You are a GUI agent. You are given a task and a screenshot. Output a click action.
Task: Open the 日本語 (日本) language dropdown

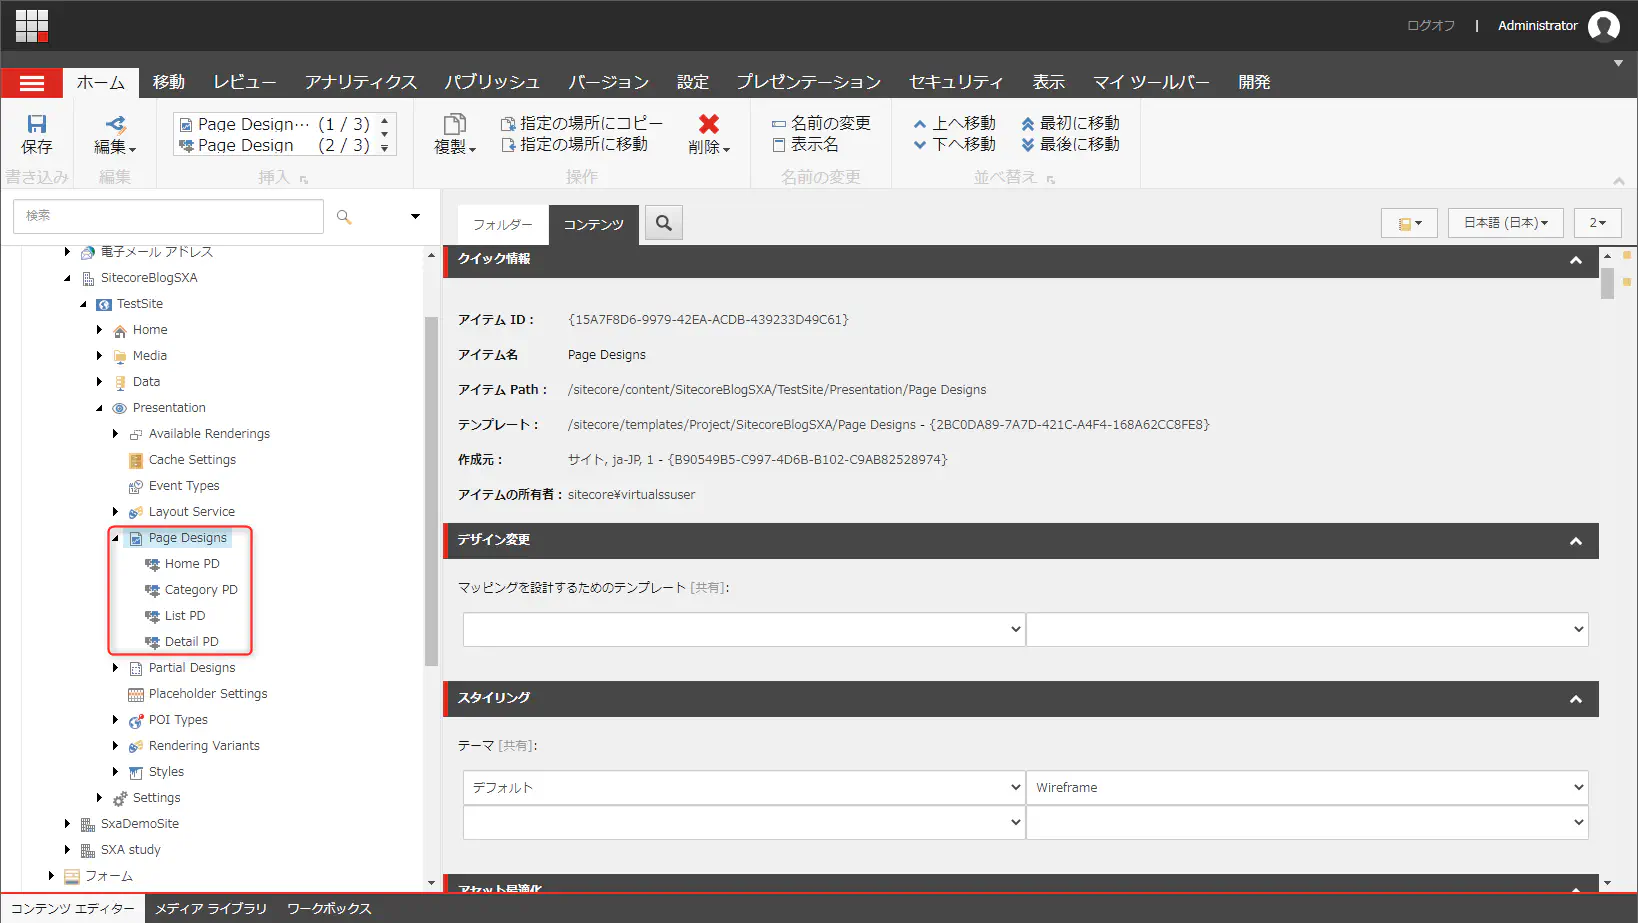(x=1505, y=223)
